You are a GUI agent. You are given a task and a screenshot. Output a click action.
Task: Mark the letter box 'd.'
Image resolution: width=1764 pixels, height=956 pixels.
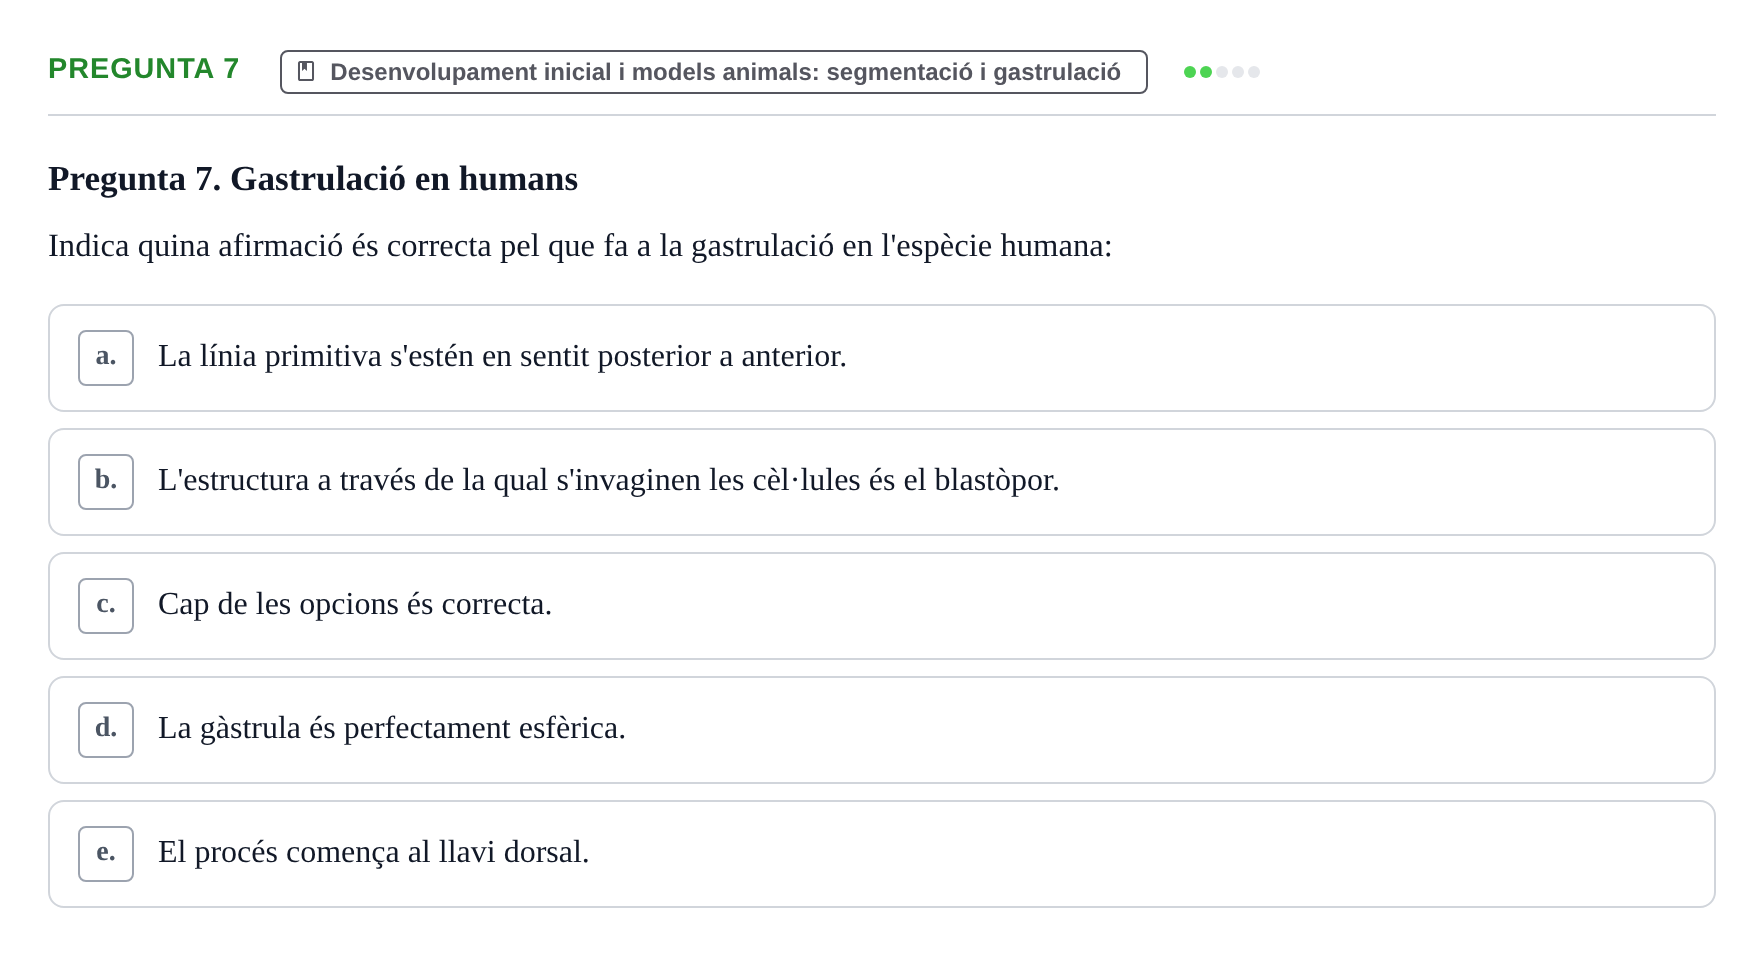(106, 730)
